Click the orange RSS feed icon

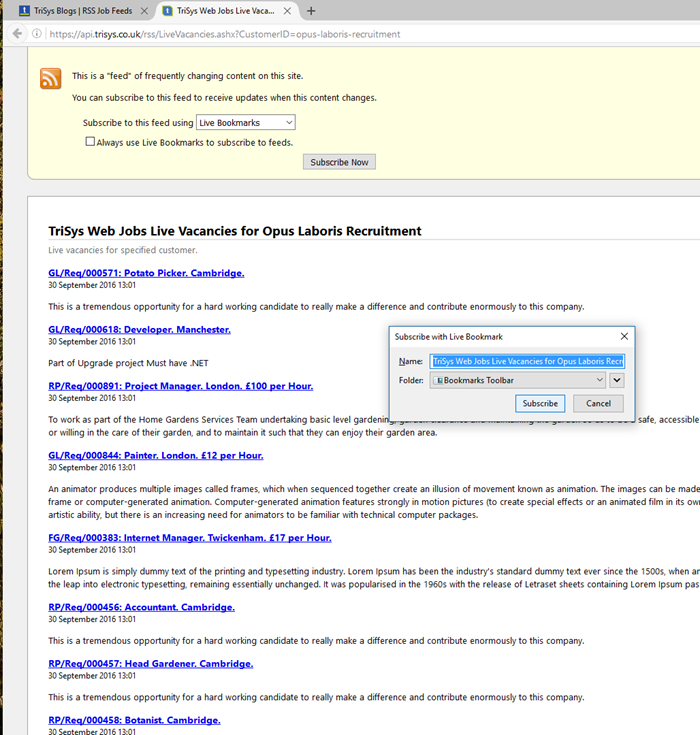pos(51,78)
